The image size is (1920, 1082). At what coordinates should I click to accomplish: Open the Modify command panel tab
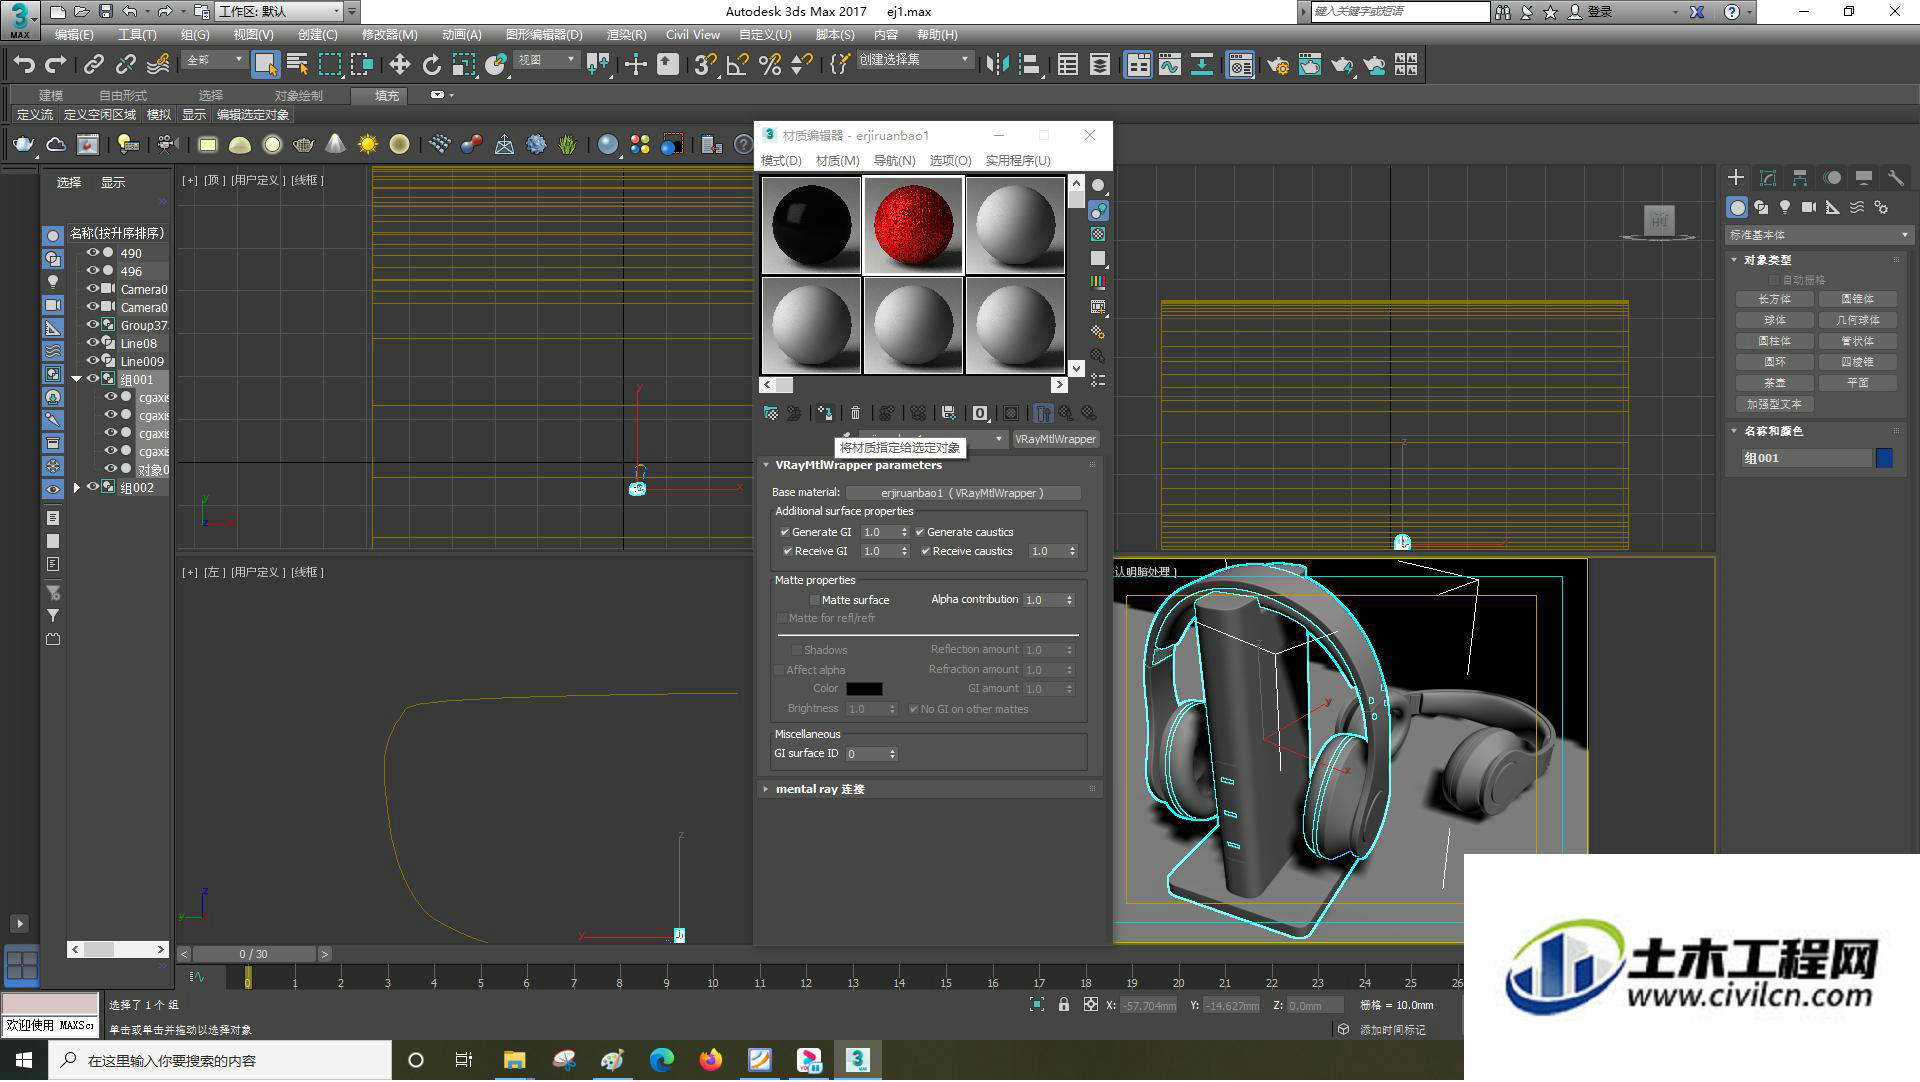(x=1768, y=178)
